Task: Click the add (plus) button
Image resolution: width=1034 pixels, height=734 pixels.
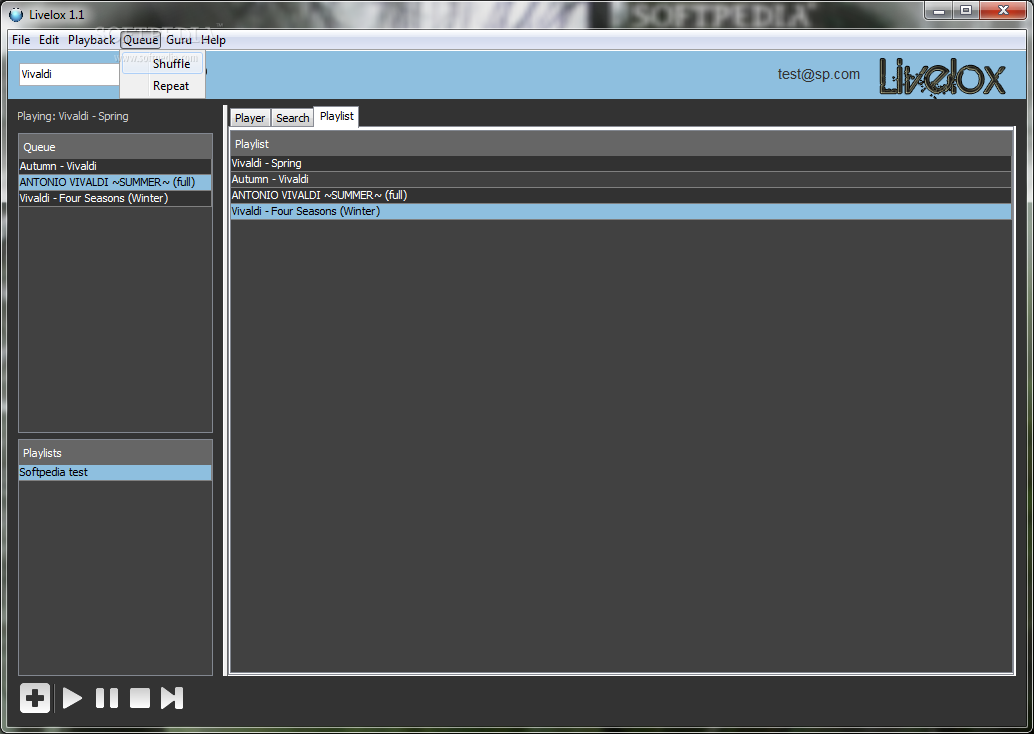Action: [x=35, y=698]
